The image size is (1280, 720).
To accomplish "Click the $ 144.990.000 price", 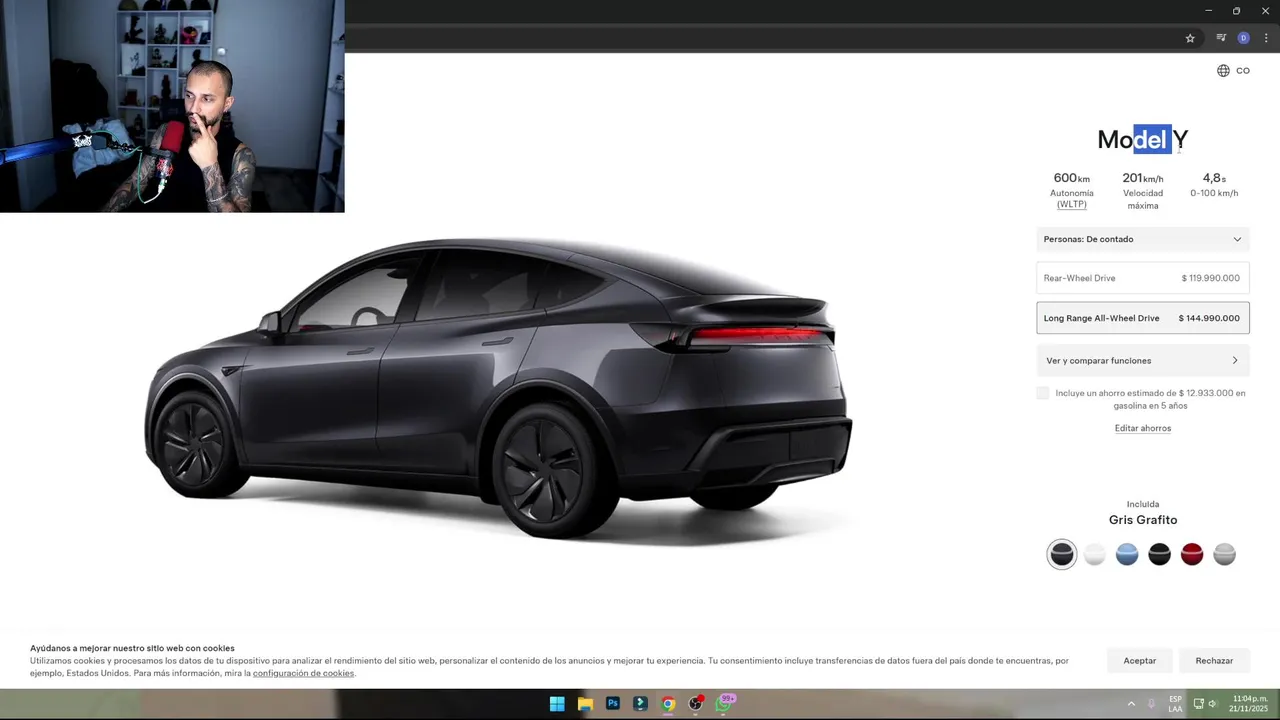I will click(1209, 319).
